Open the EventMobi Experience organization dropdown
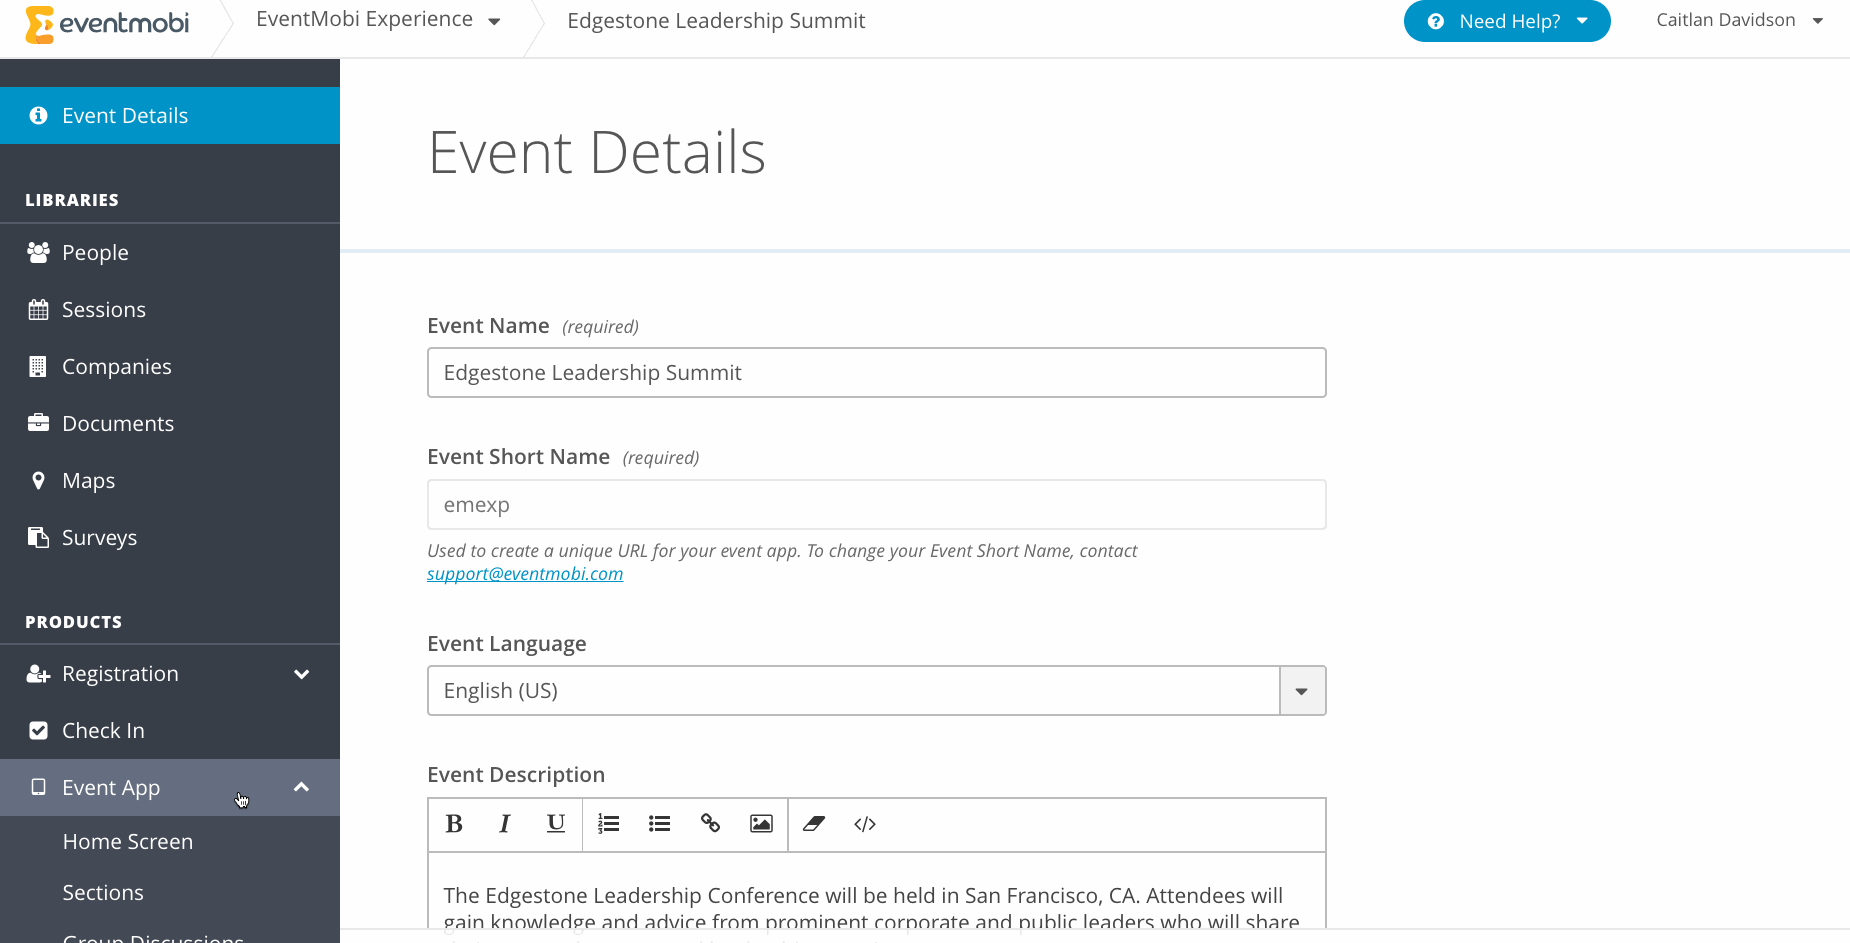1850x943 pixels. (x=378, y=20)
